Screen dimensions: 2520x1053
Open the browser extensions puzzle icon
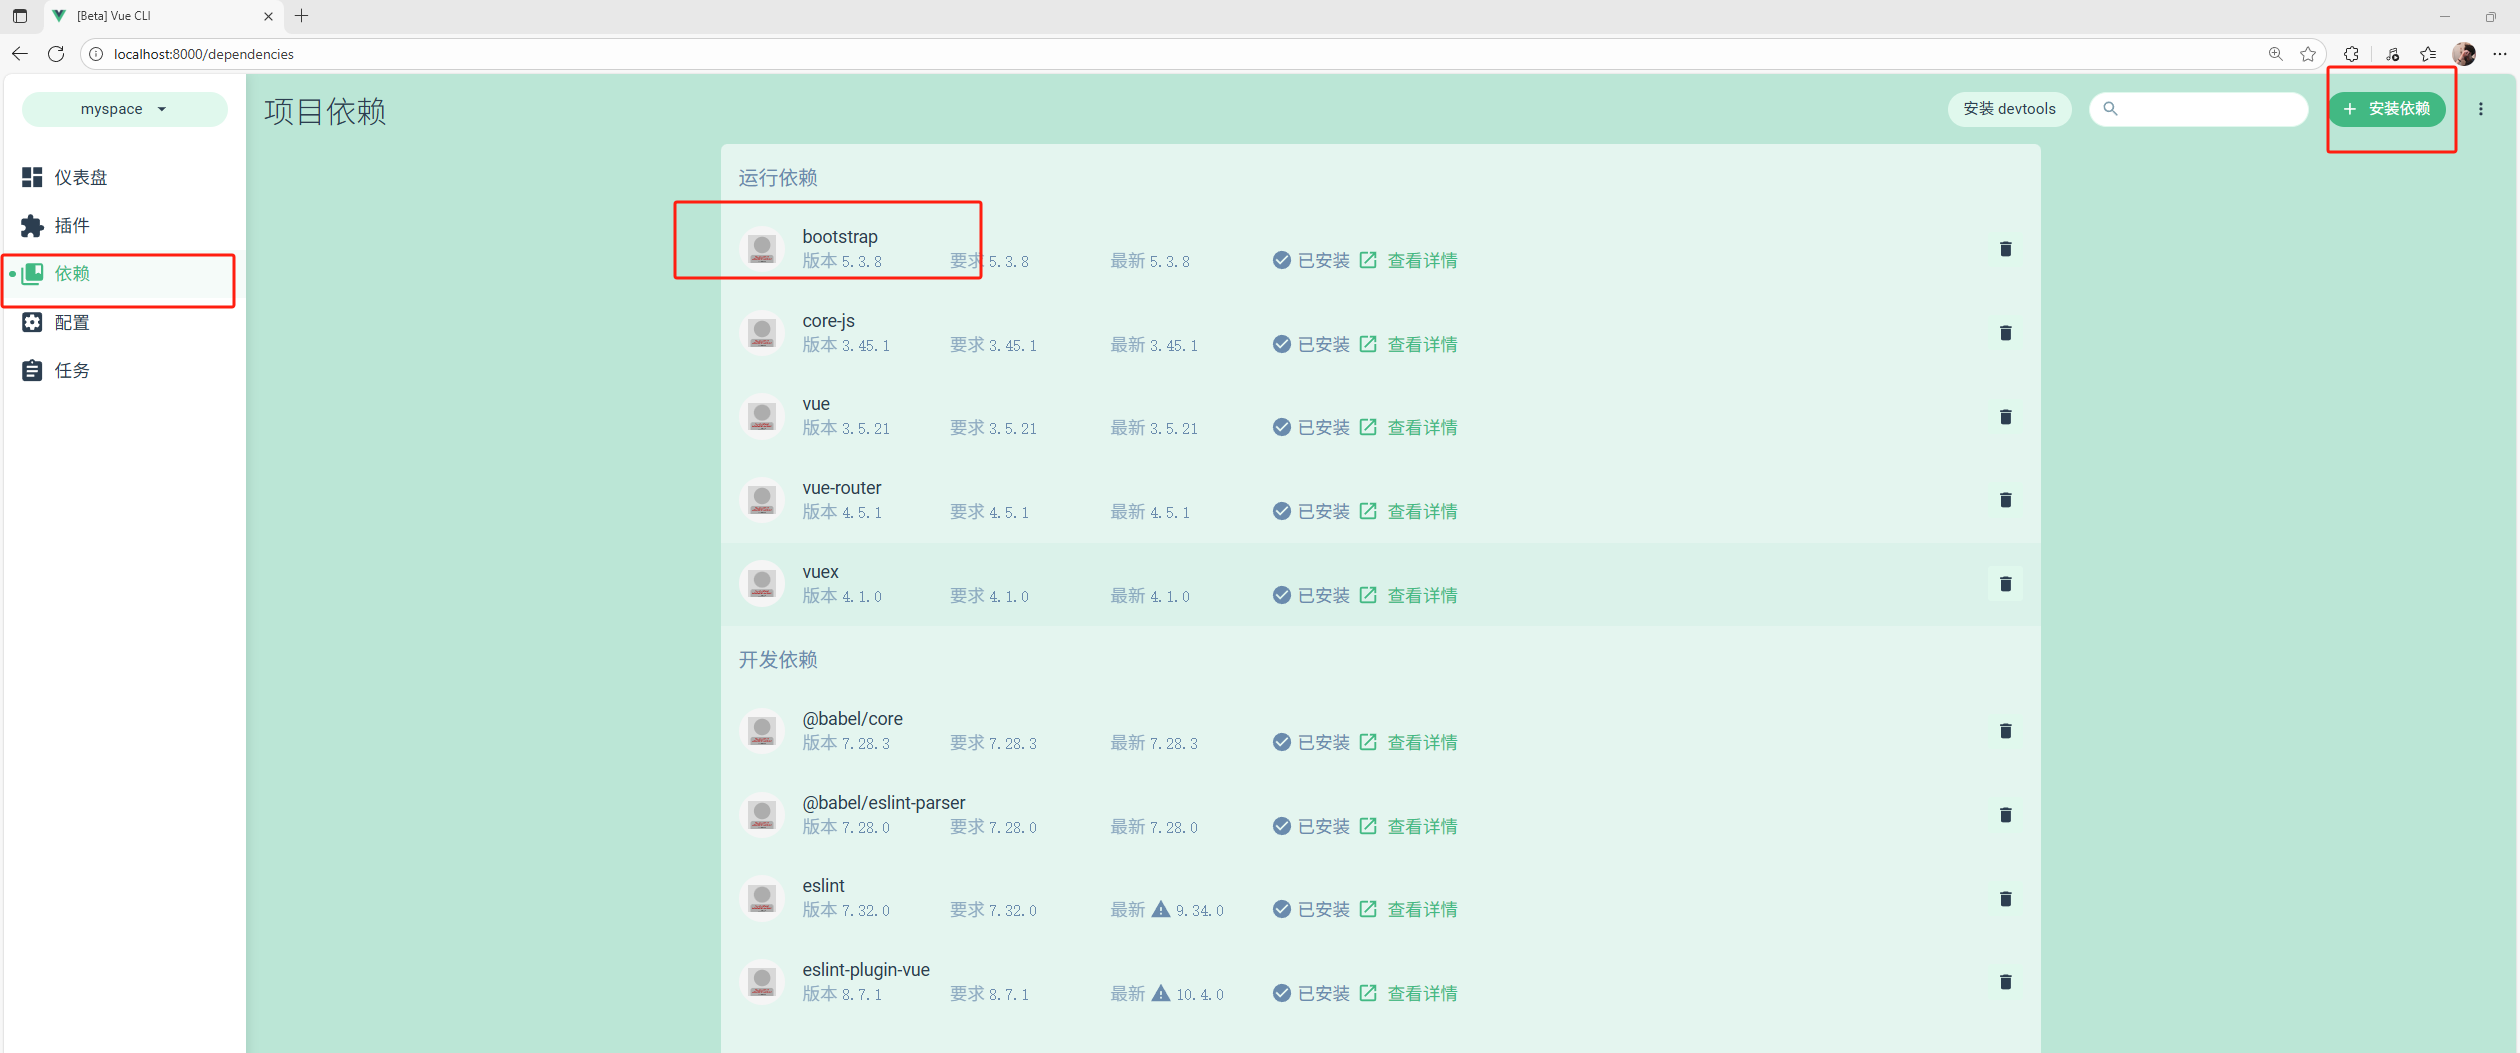2351,54
